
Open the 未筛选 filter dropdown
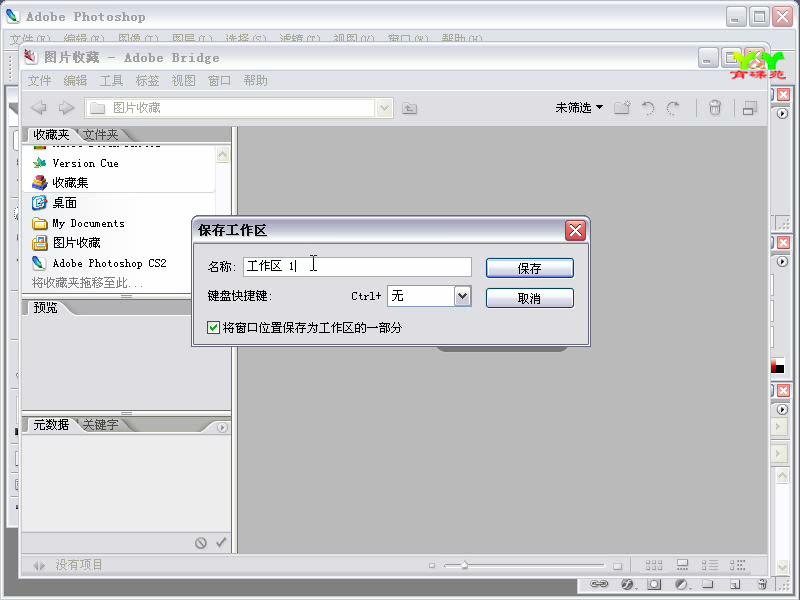579,108
